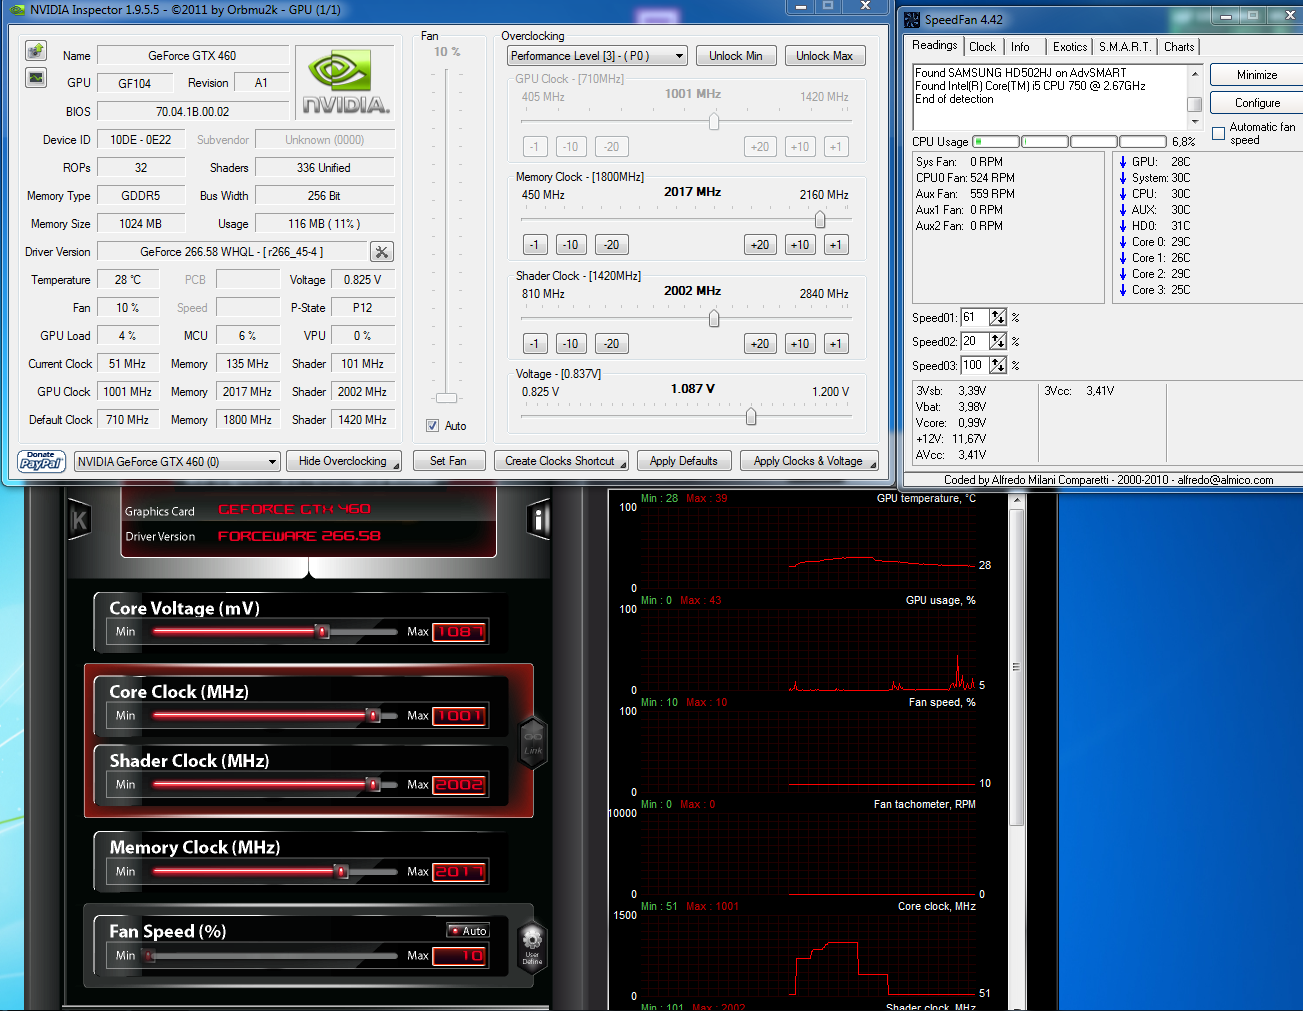Click NVIDIA Inspector title bar icon

(x=17, y=10)
